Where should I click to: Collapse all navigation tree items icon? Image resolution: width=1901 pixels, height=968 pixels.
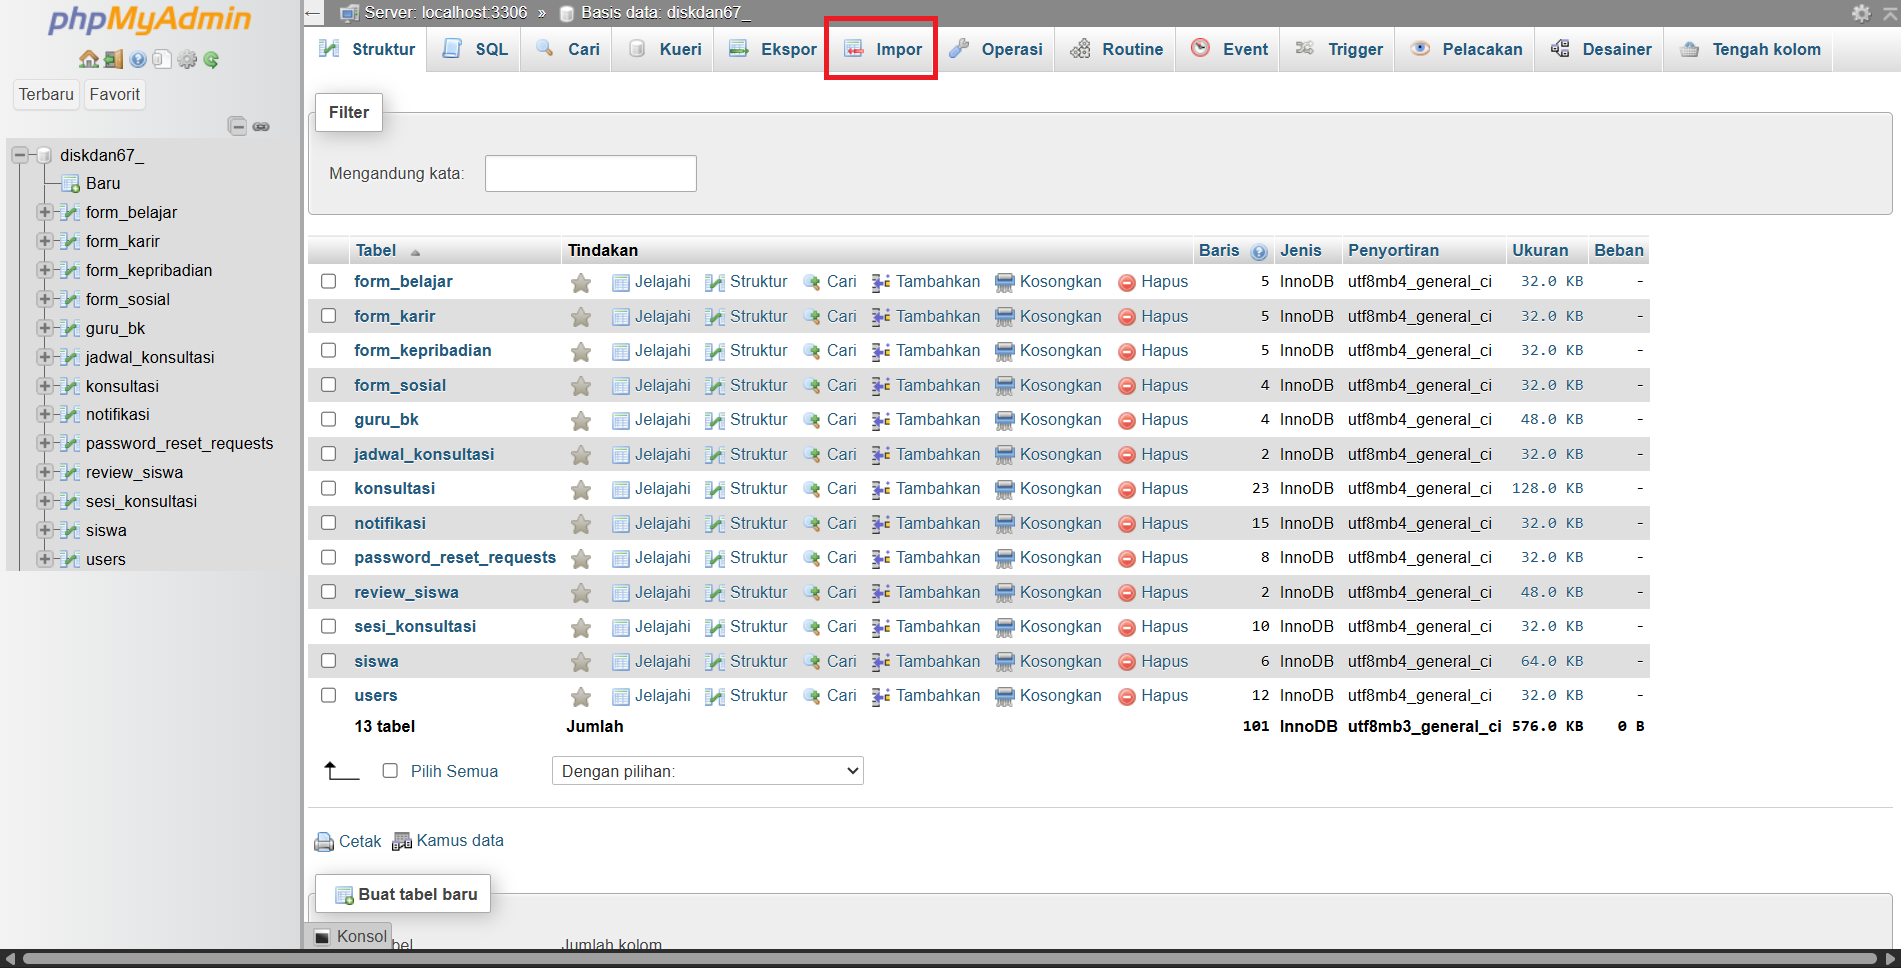pyautogui.click(x=237, y=126)
